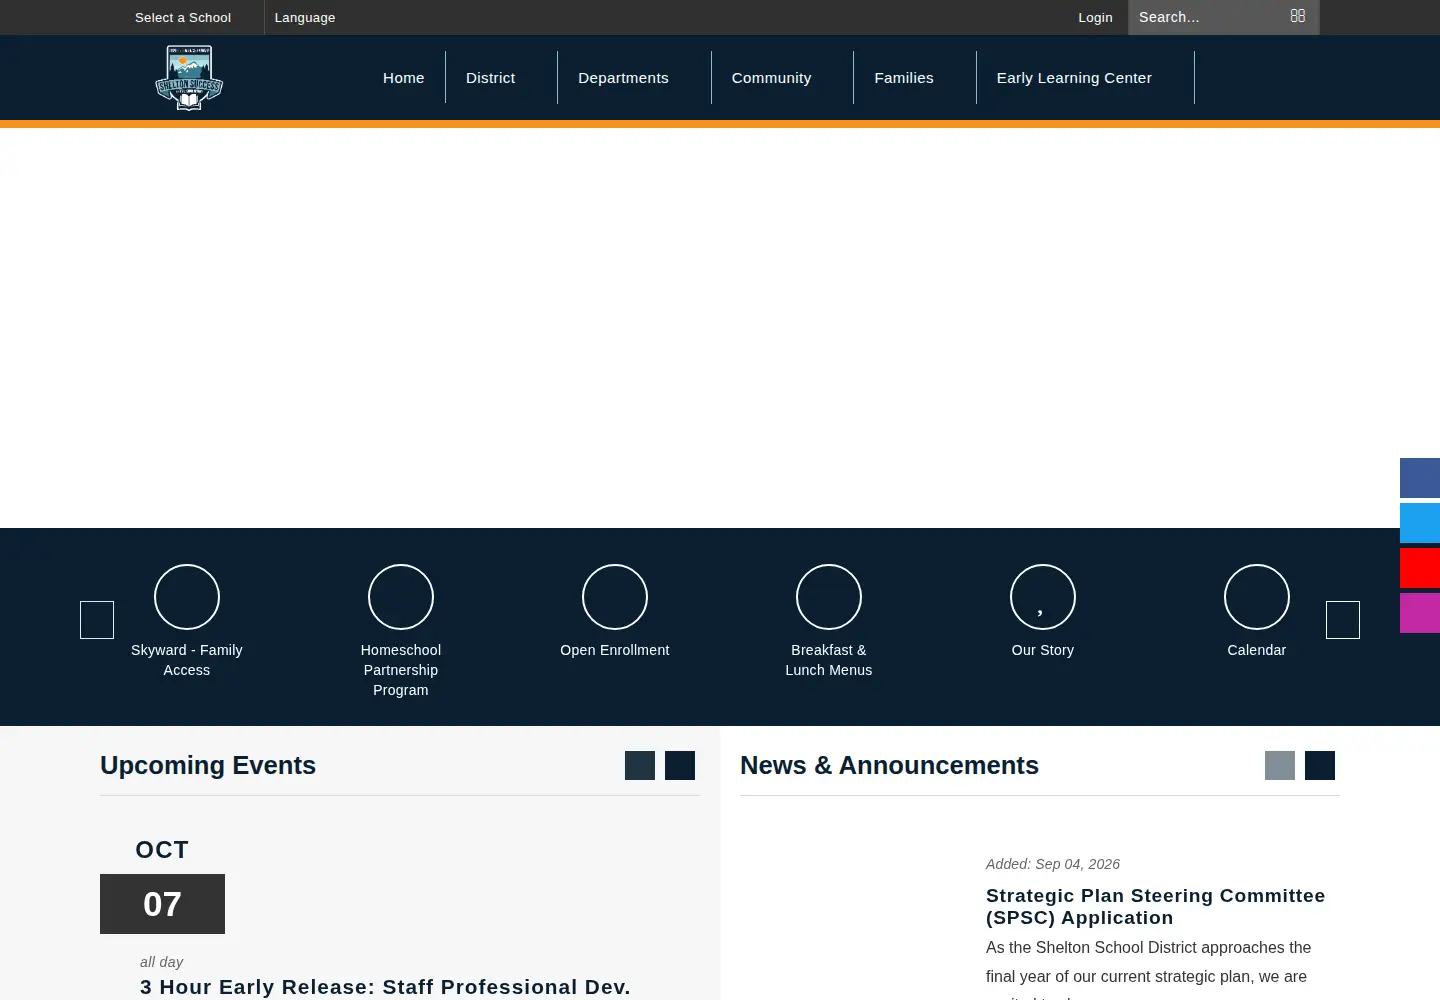Click the magenta Instagram side button
The width and height of the screenshot is (1440, 1000).
pyautogui.click(x=1420, y=613)
